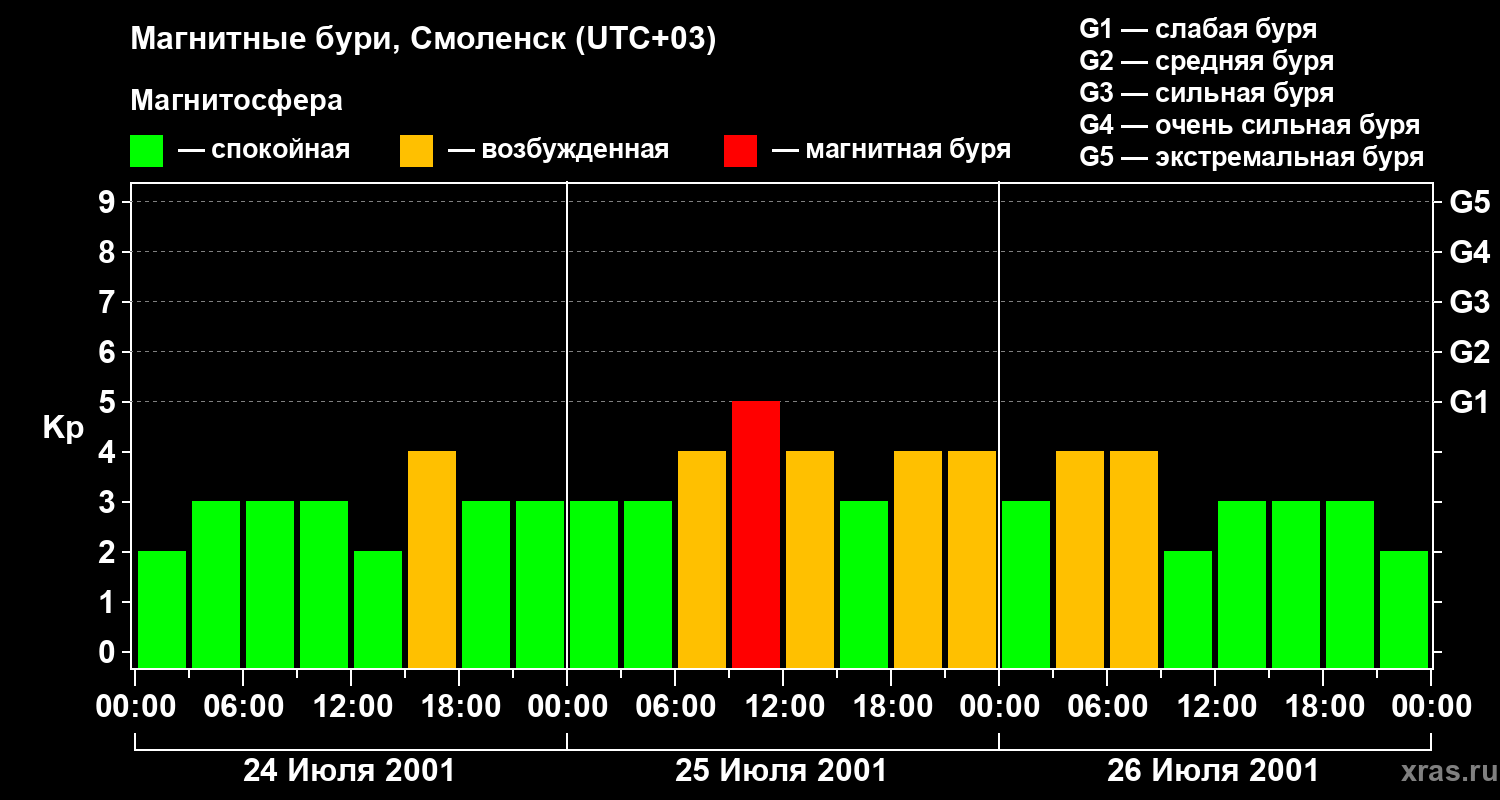This screenshot has width=1500, height=800.
Task: Select the orange 06:00–09:00 bar on 25 July
Action: [702, 559]
